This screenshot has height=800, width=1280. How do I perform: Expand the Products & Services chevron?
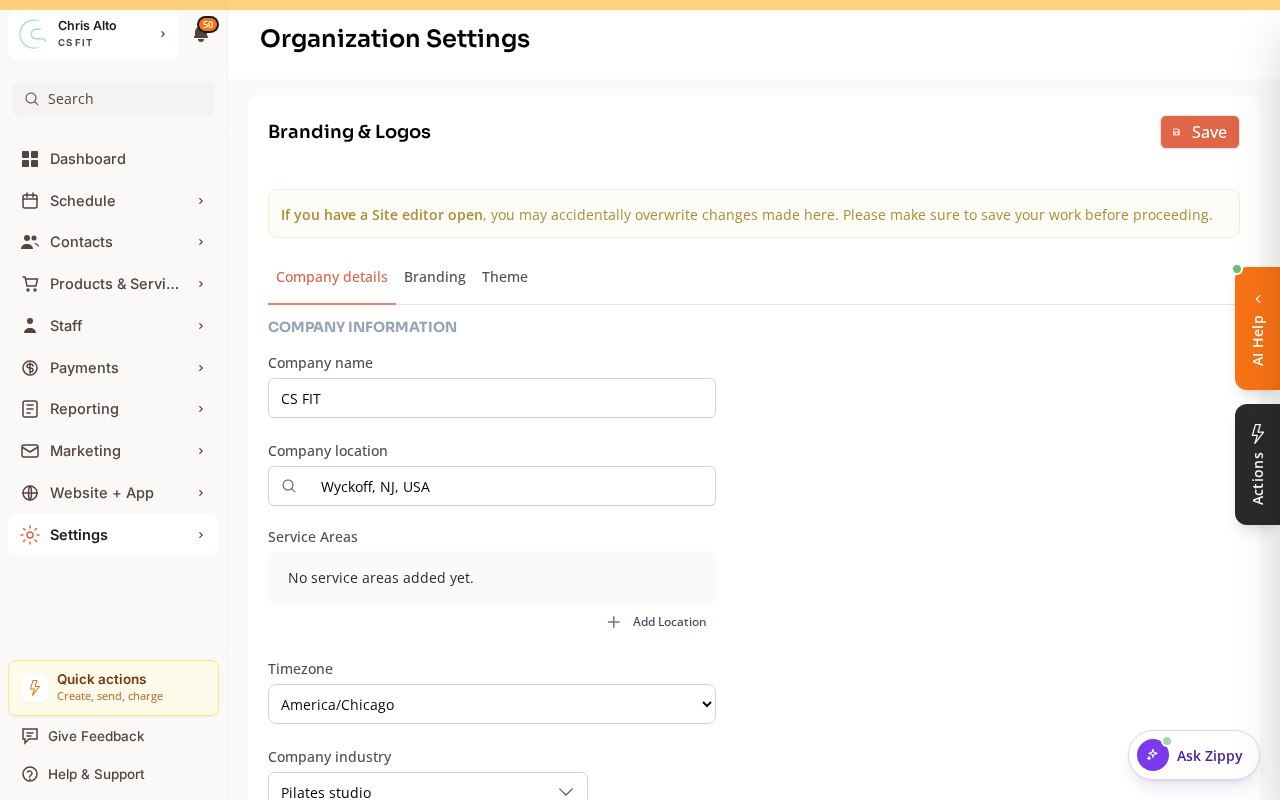click(x=201, y=284)
